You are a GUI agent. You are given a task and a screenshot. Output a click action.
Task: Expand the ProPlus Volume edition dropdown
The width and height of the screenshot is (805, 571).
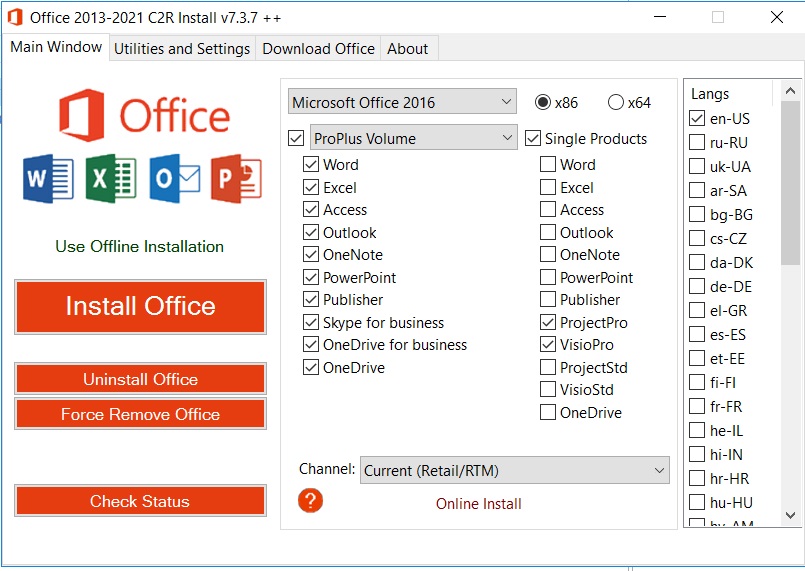coord(413,138)
